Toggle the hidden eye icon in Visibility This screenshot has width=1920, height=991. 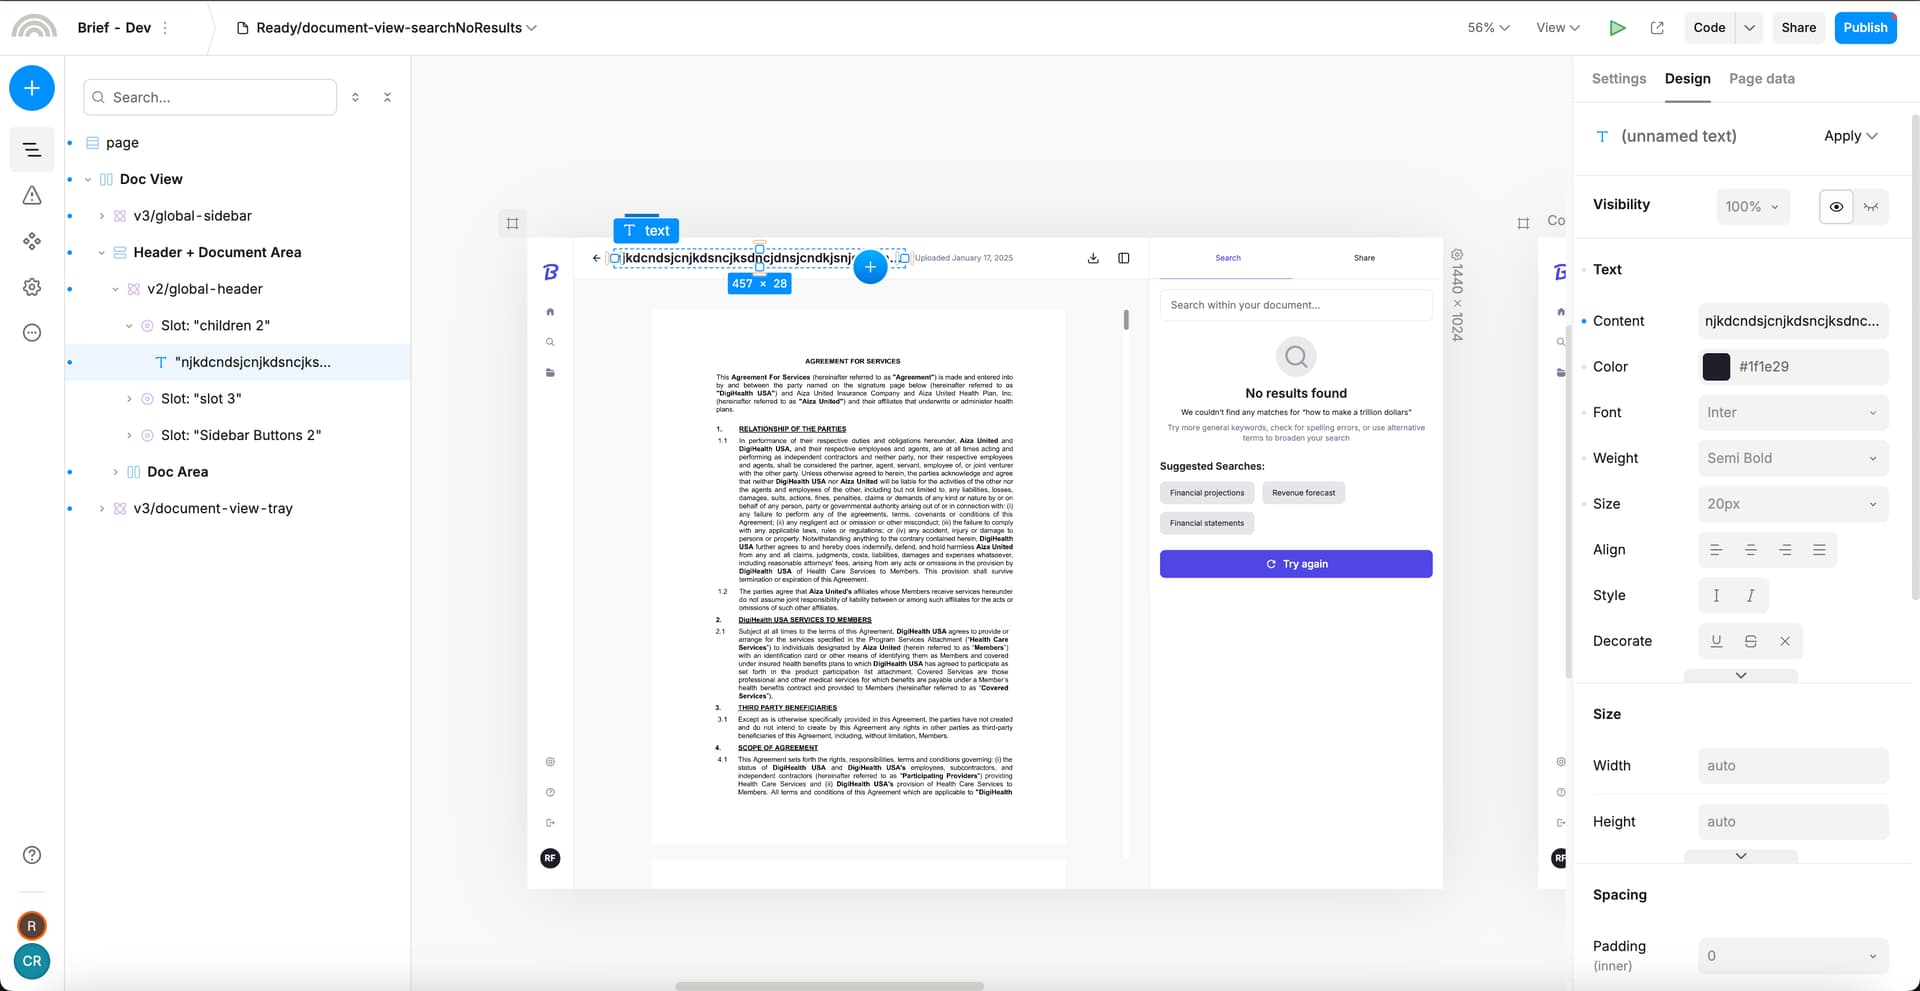pyautogui.click(x=1871, y=207)
